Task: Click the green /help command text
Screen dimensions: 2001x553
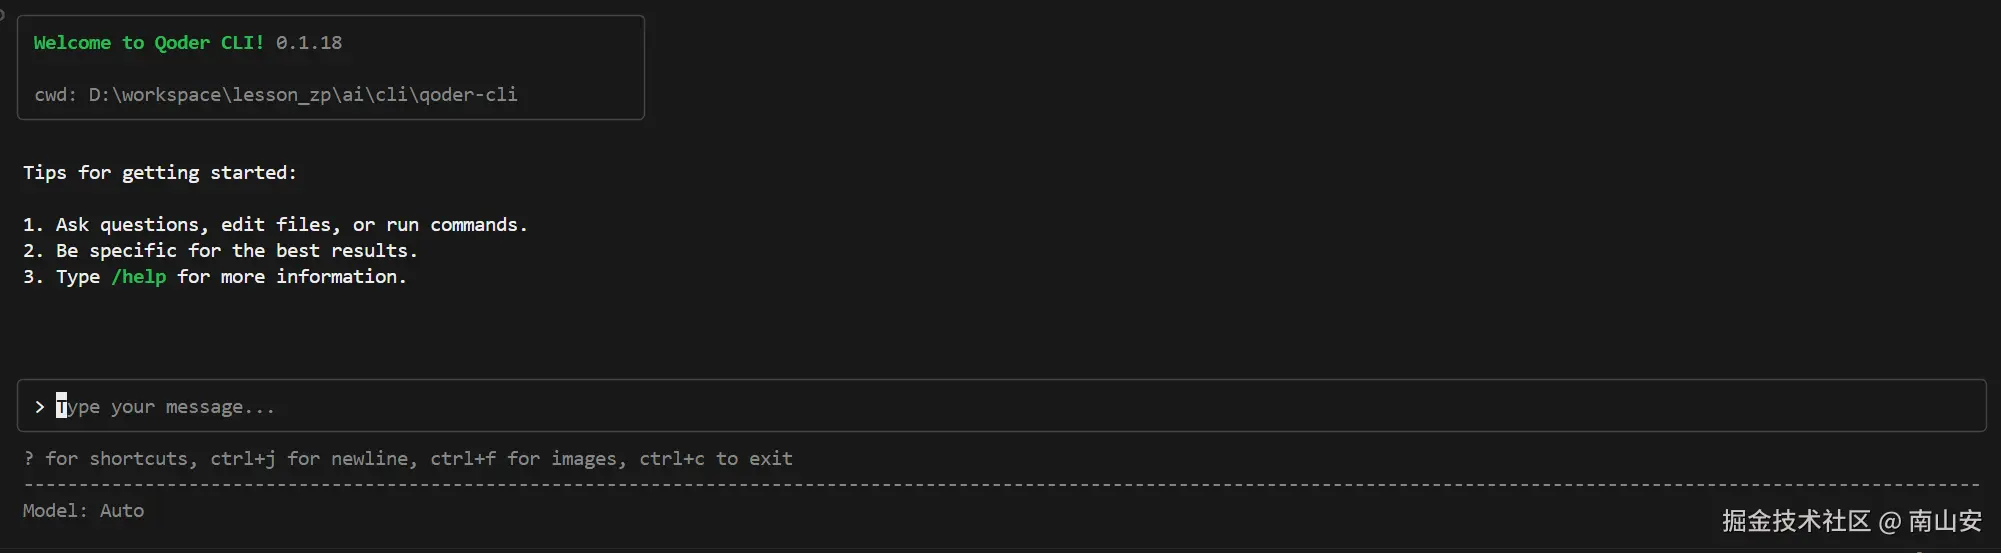Action: click(x=138, y=277)
